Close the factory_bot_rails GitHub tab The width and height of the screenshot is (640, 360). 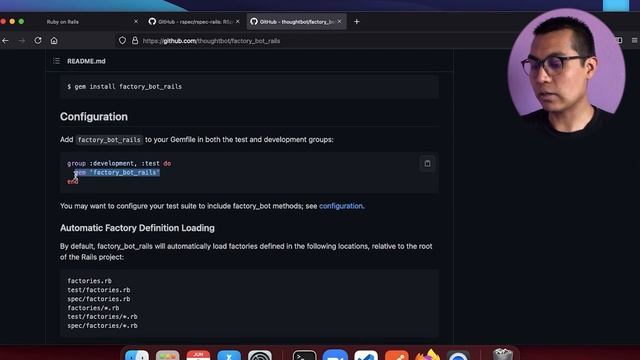339,21
